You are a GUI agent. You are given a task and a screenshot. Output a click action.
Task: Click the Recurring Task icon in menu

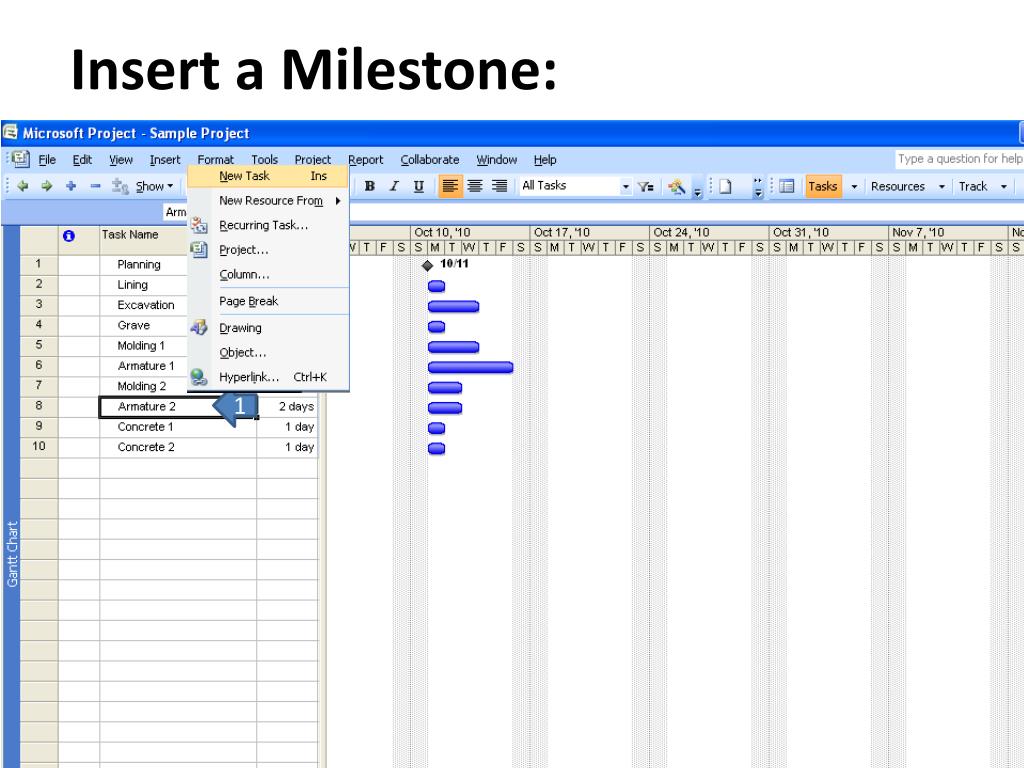click(x=199, y=225)
